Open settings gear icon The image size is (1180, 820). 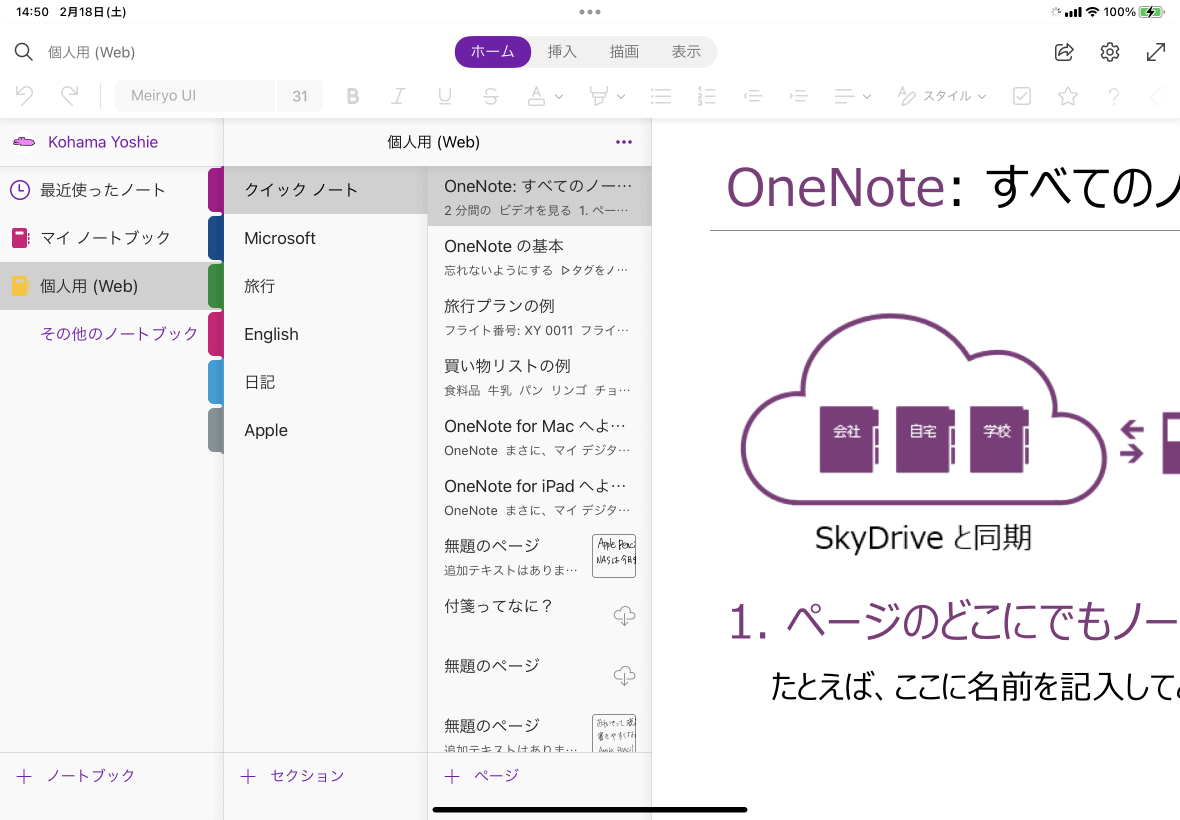coord(1110,52)
